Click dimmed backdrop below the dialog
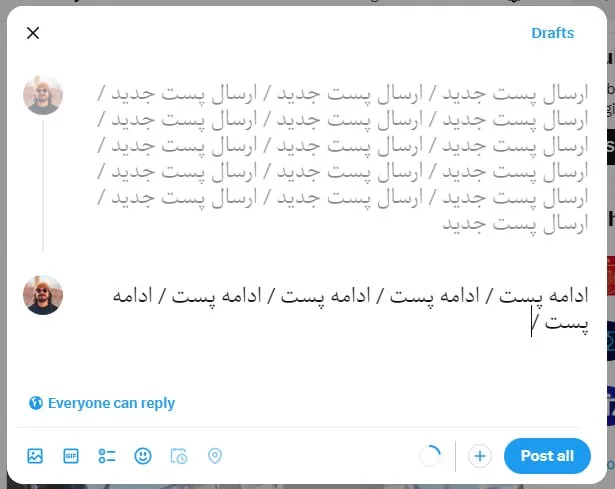 (x=300, y=484)
